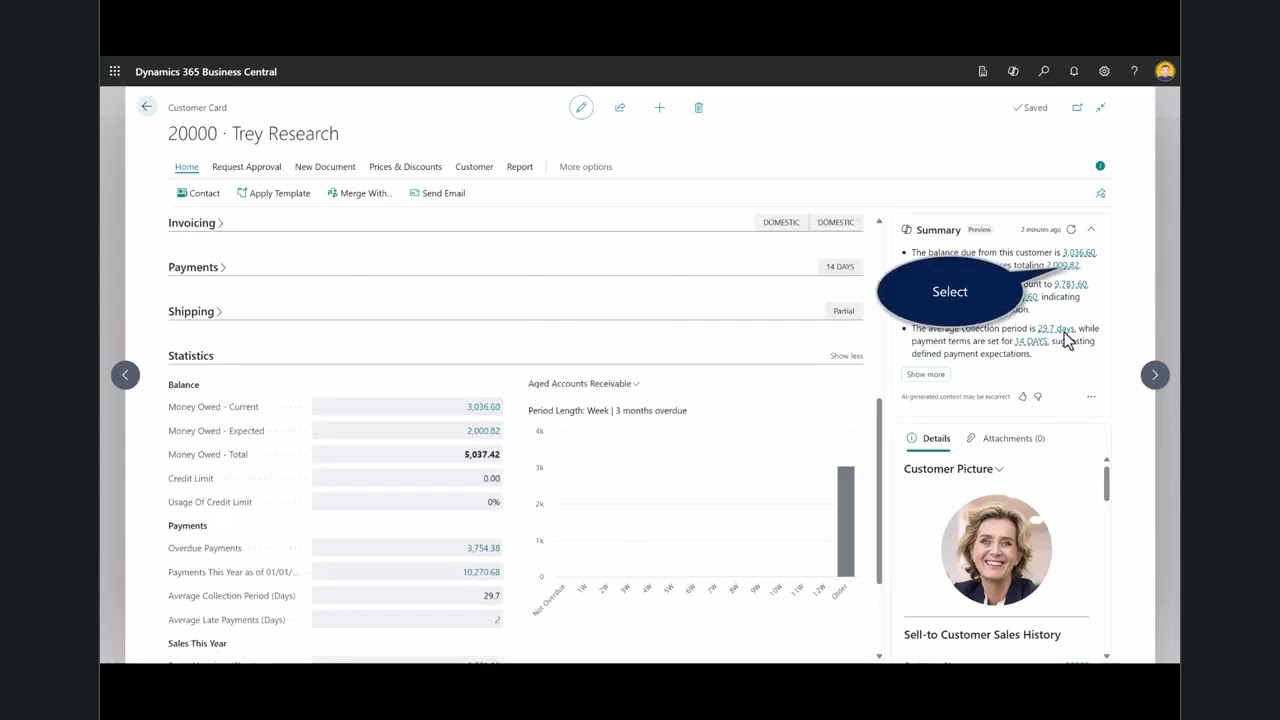Switch to the Attachments (0) tab

(1006, 438)
